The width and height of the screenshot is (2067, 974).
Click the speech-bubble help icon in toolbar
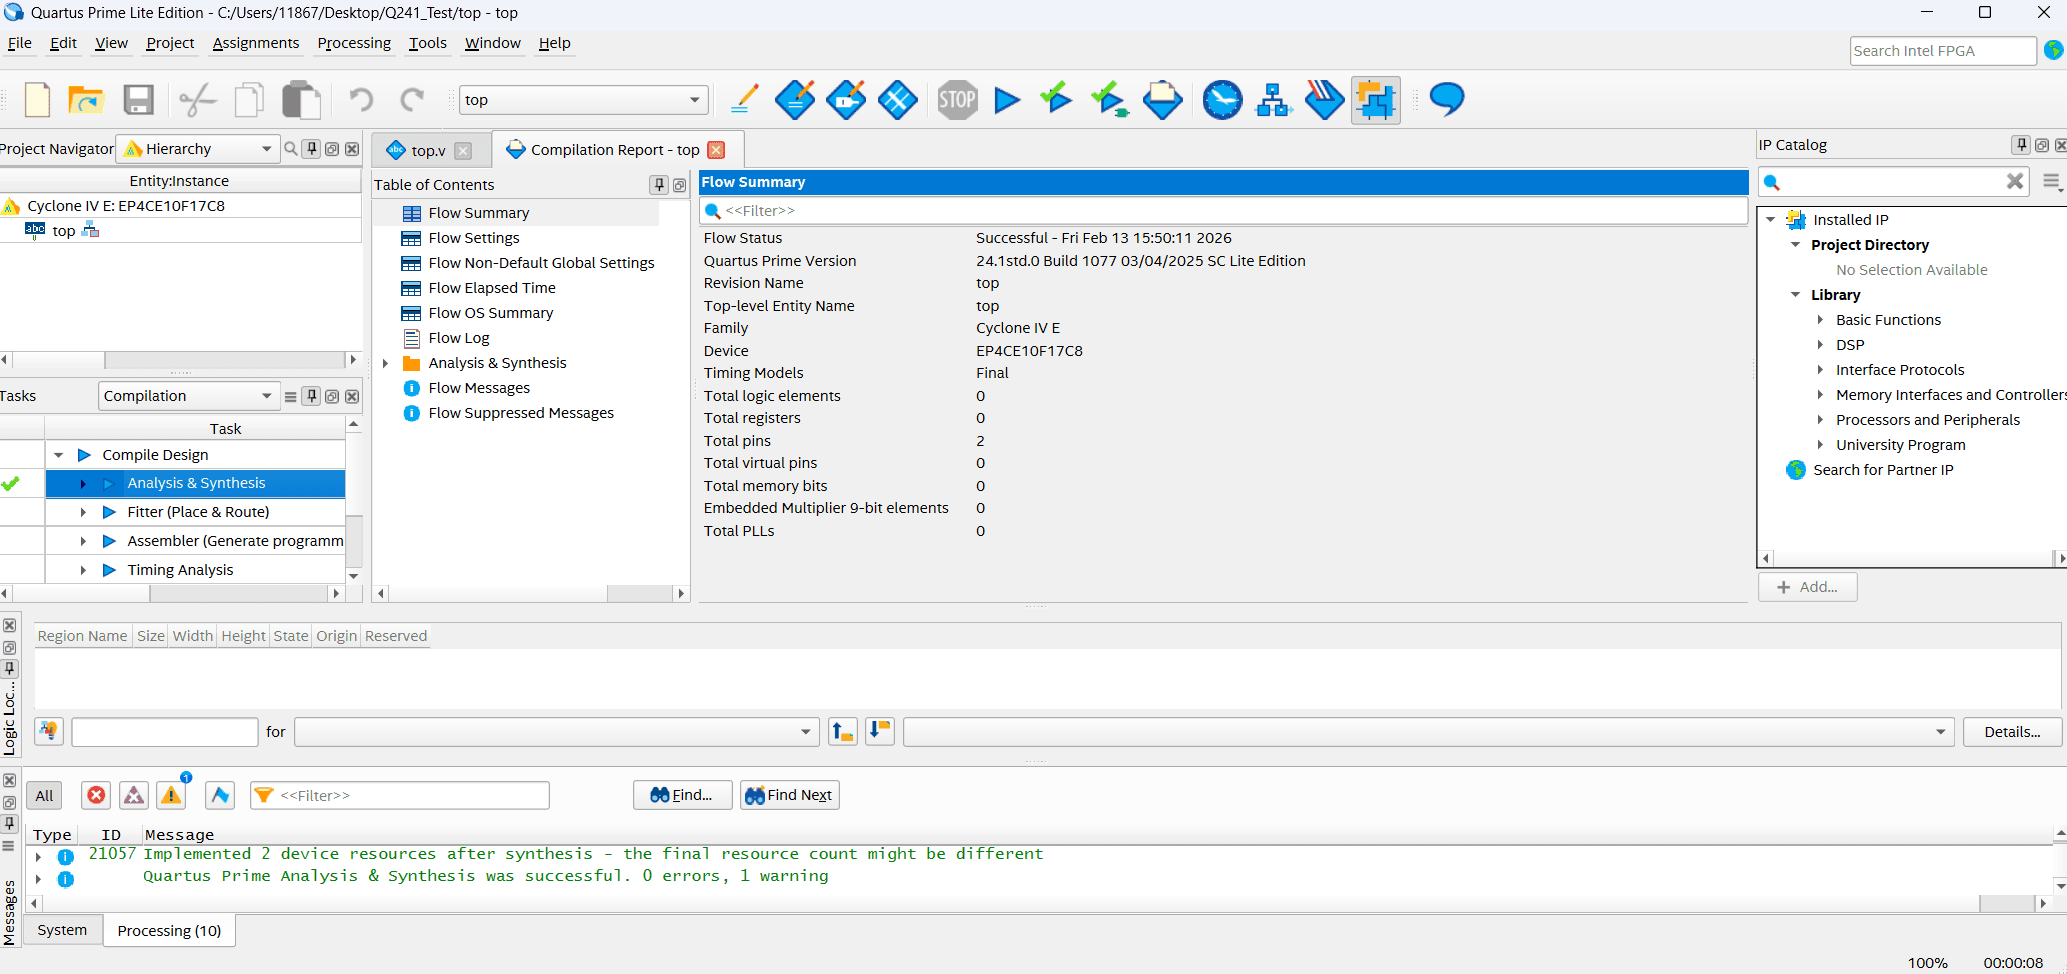(1446, 100)
